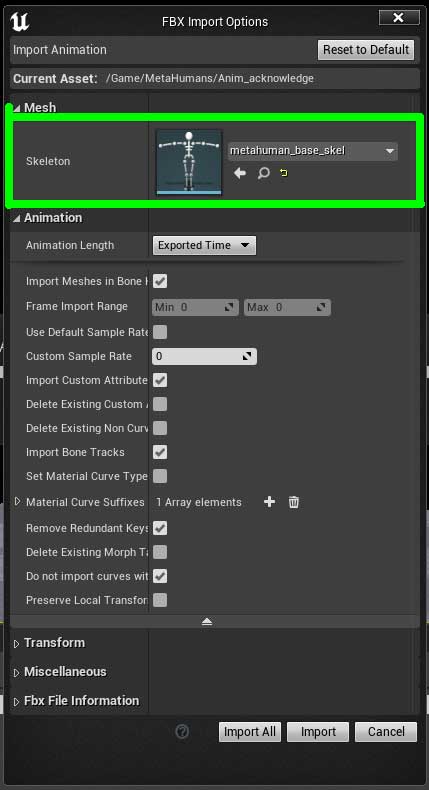Use selected asset arrow for Skeleton
Image resolution: width=429 pixels, height=790 pixels.
coord(240,173)
